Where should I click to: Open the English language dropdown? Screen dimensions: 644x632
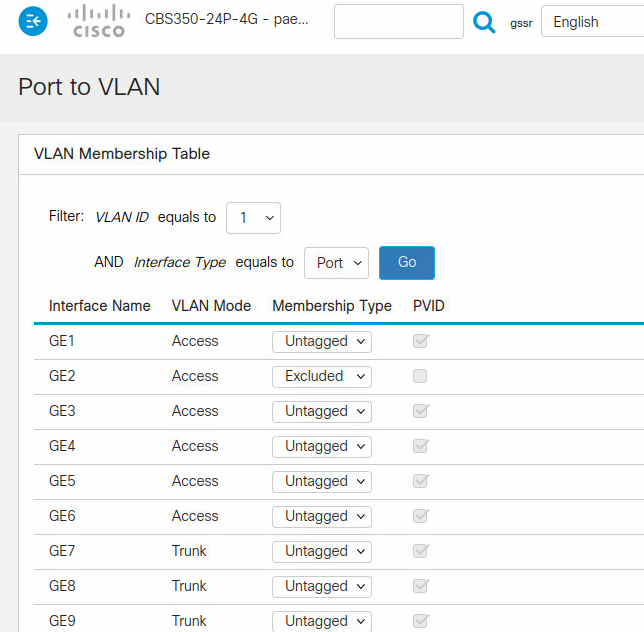point(592,21)
